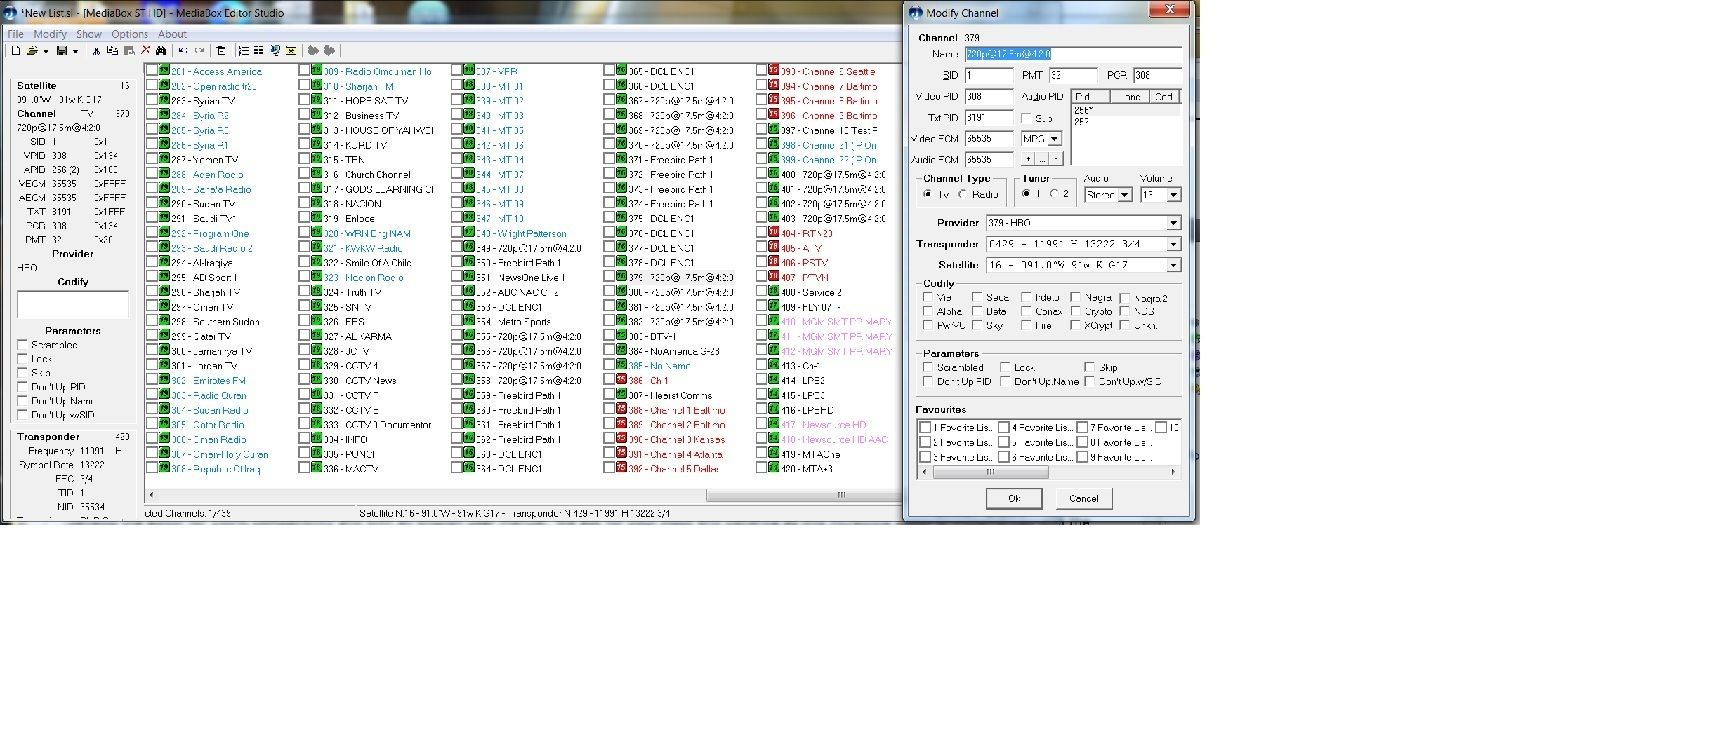Click green TV icon of Access America channel
Image resolution: width=1709 pixels, height=749 pixels.
click(x=165, y=71)
